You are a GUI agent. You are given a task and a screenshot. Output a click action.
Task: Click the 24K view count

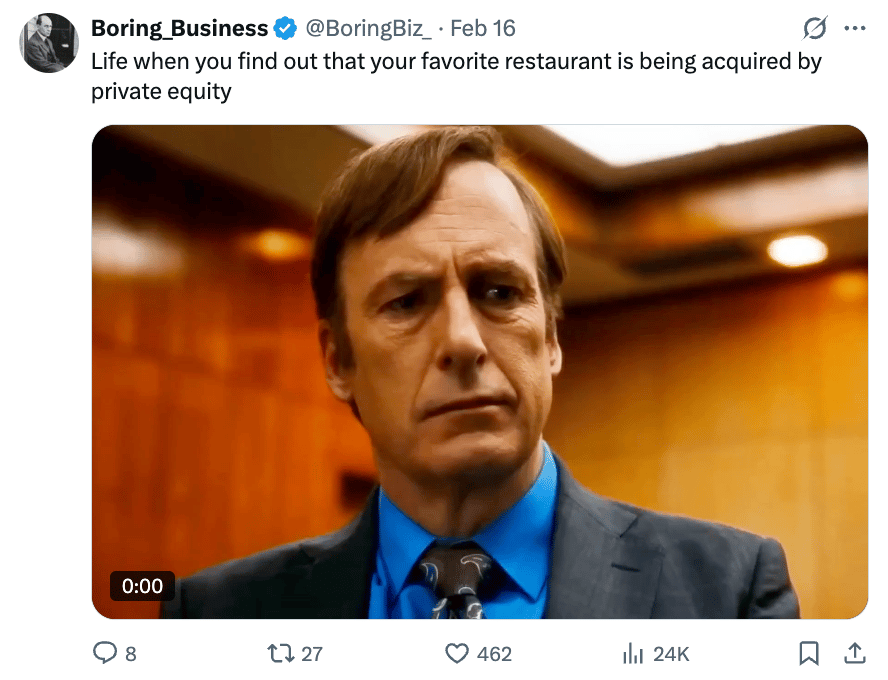click(x=671, y=654)
